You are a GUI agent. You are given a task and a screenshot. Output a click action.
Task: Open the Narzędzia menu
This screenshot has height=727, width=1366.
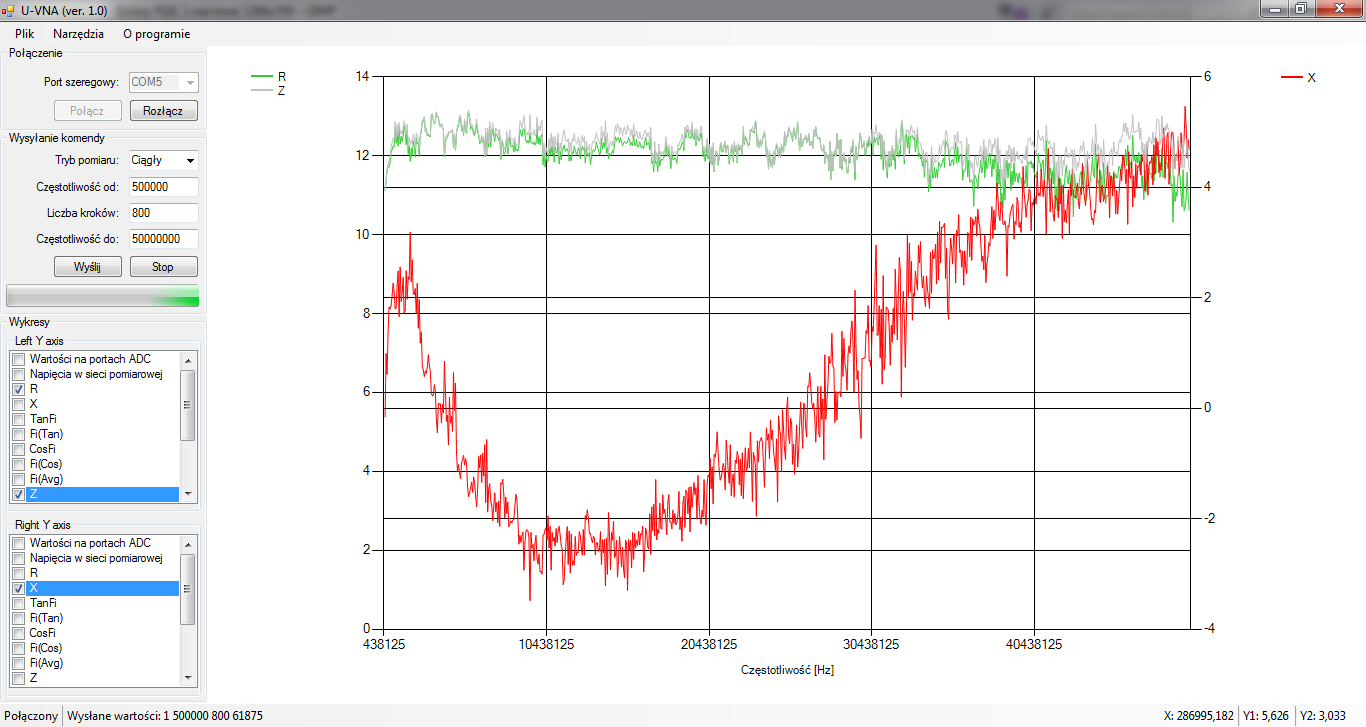point(78,33)
